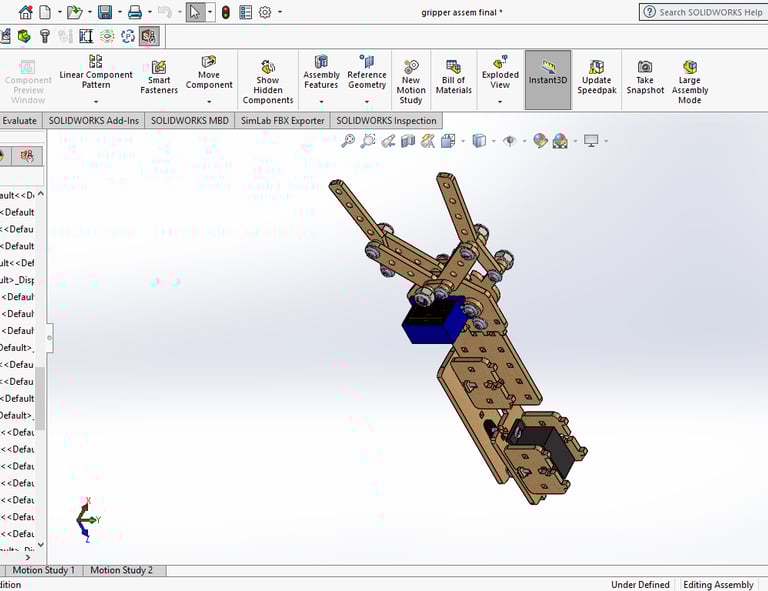Click Apply Scene icon
The height and width of the screenshot is (591, 768).
560,141
